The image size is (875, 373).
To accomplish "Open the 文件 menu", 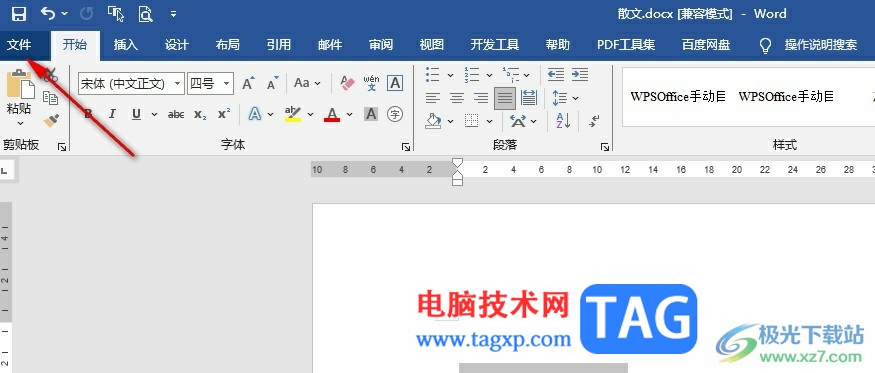I will pos(19,45).
